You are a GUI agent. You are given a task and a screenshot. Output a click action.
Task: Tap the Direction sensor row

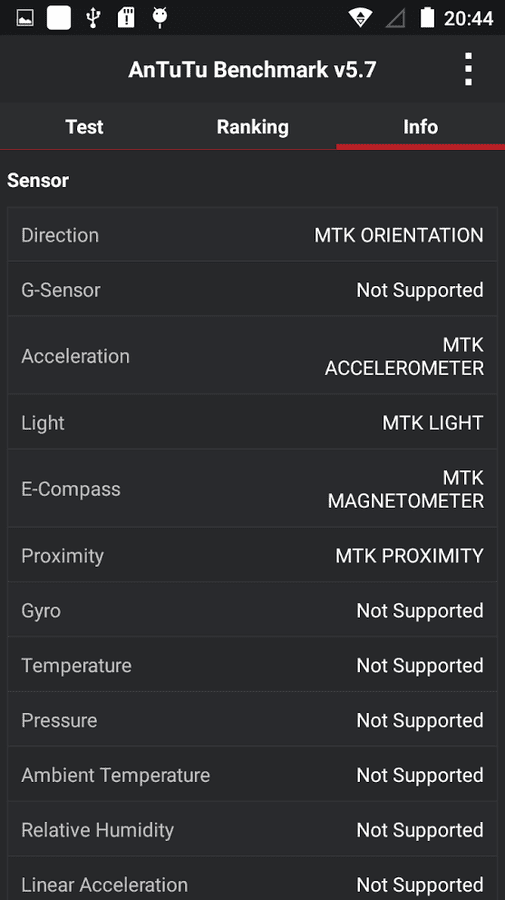pyautogui.click(x=252, y=235)
